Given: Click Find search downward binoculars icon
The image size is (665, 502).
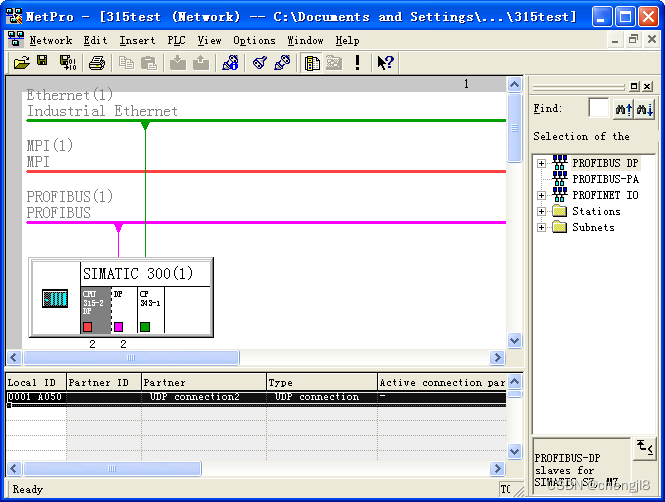Looking at the screenshot, I should click(x=645, y=109).
